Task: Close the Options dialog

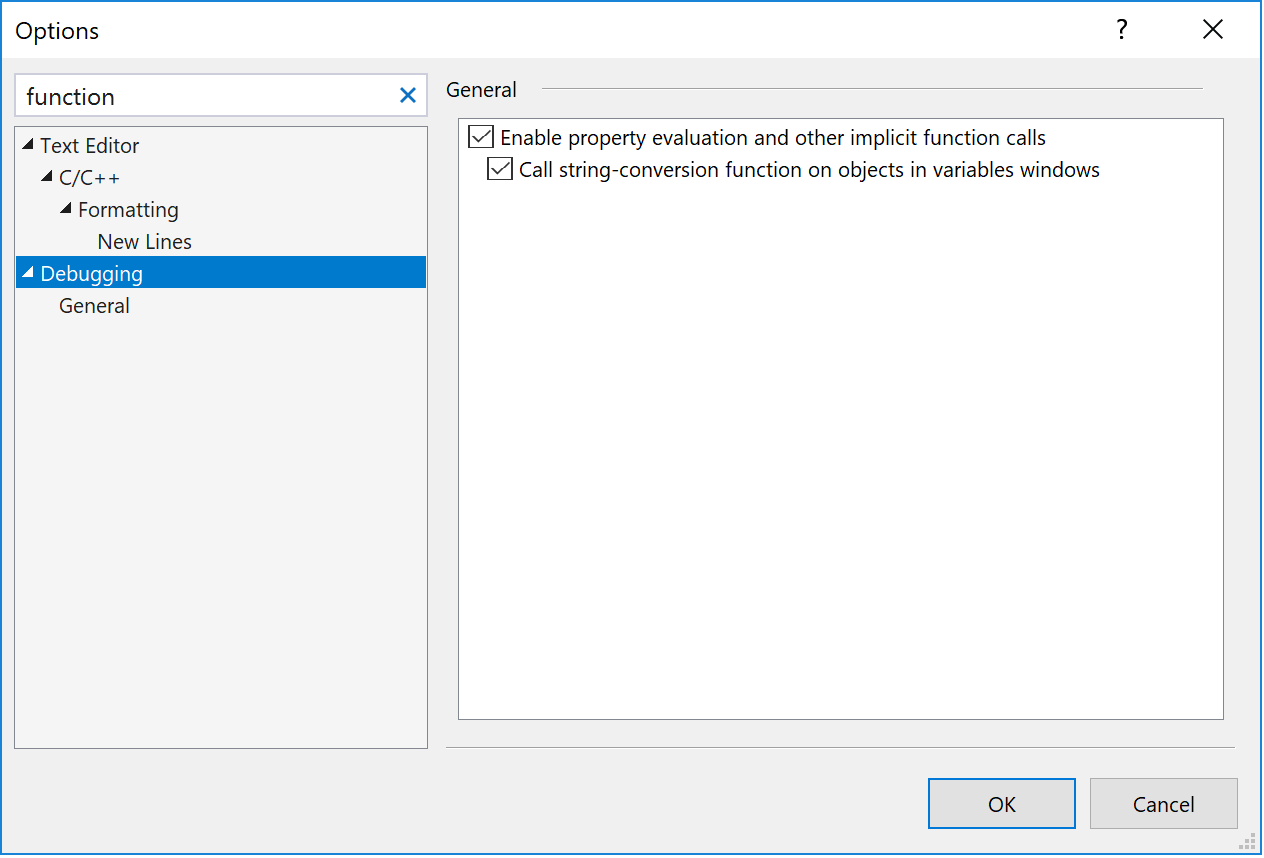Action: (1212, 29)
